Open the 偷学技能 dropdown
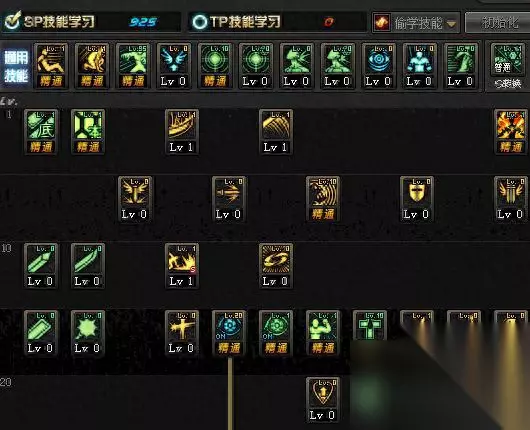The image size is (530, 430). 416,23
